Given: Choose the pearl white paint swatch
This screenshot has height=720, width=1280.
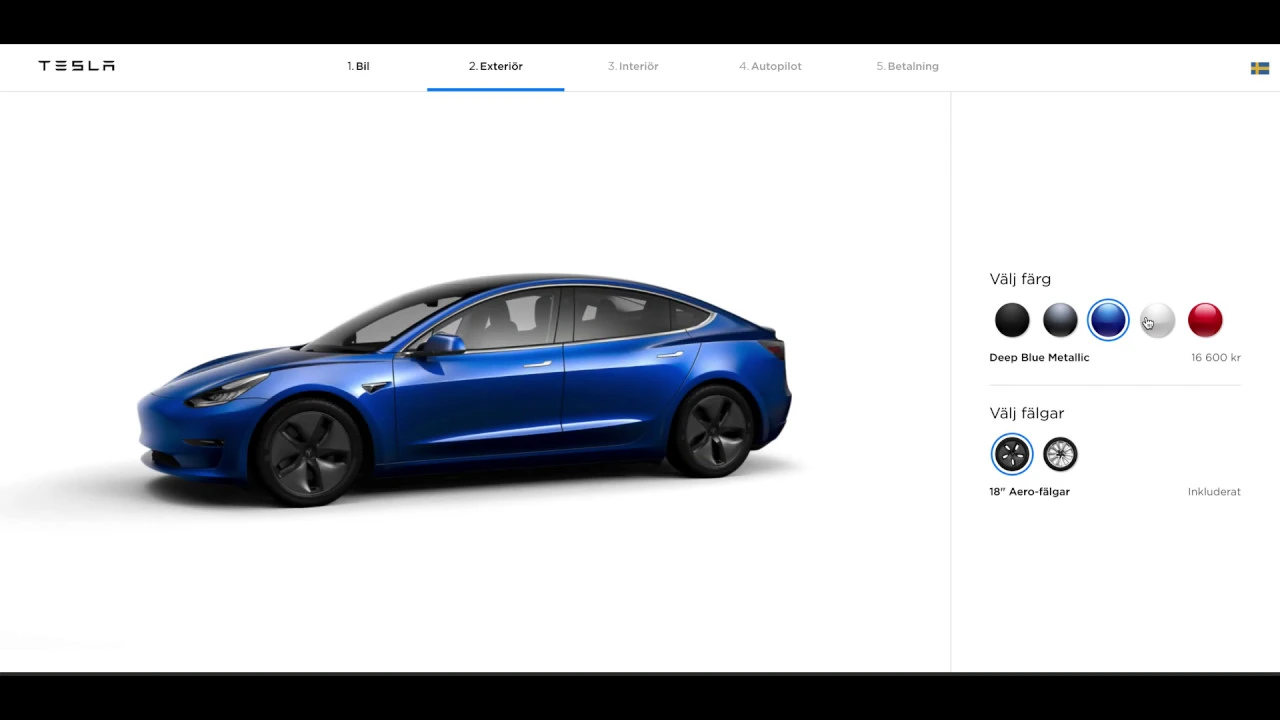Looking at the screenshot, I should [x=1157, y=320].
